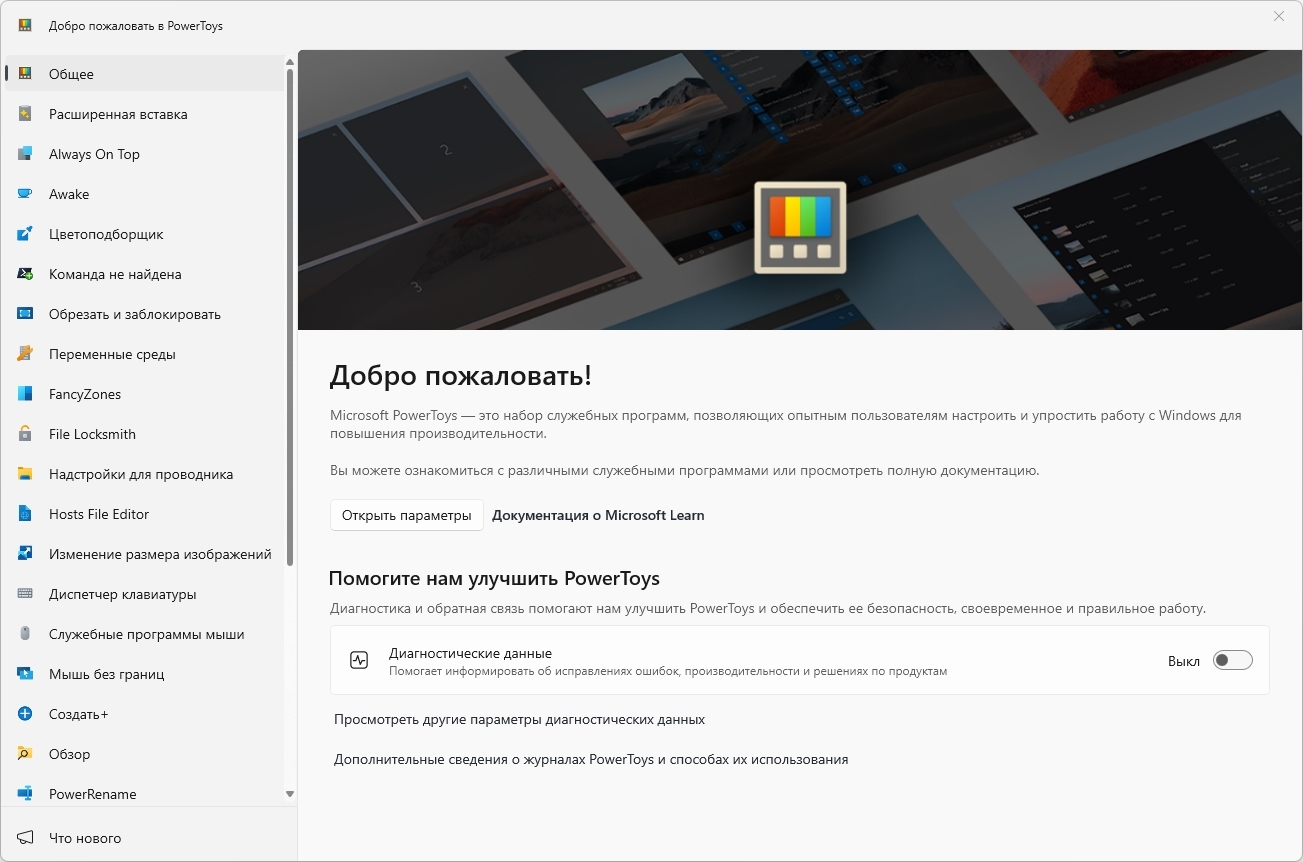Open Мышь без границ page
Viewport: 1303px width, 862px height.
pos(144,674)
